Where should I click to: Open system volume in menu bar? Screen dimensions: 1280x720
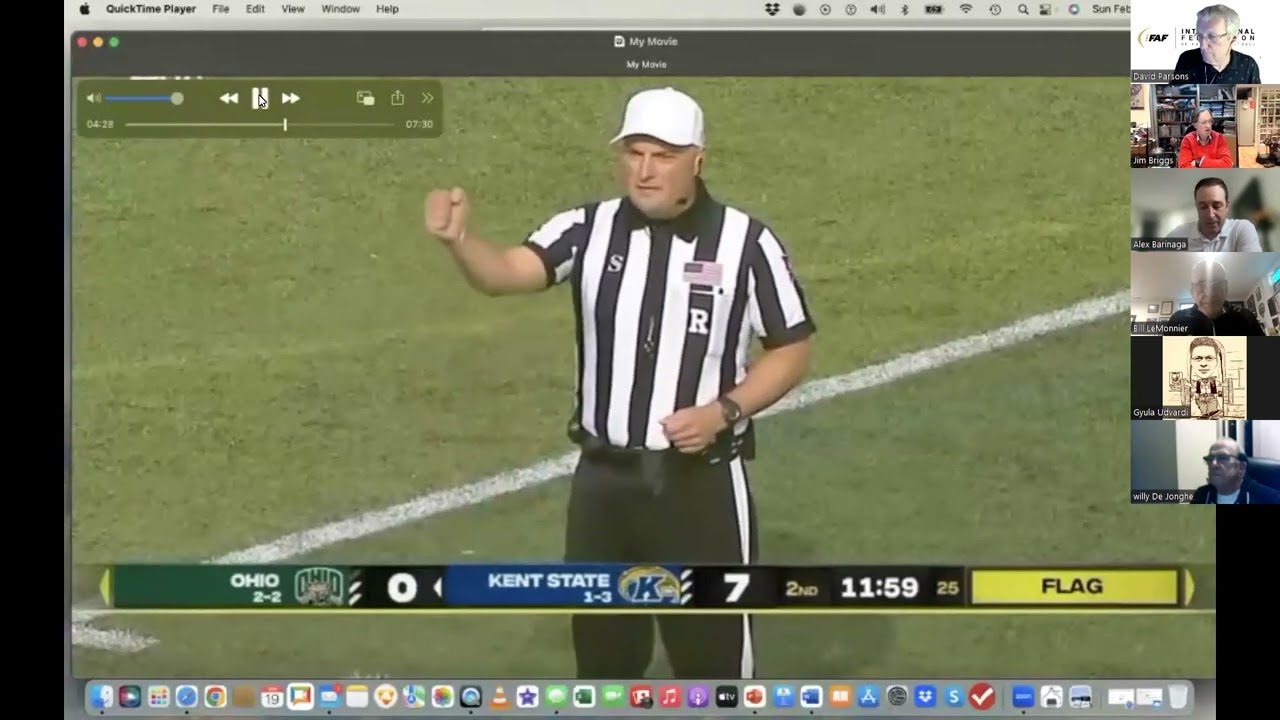[x=877, y=9]
